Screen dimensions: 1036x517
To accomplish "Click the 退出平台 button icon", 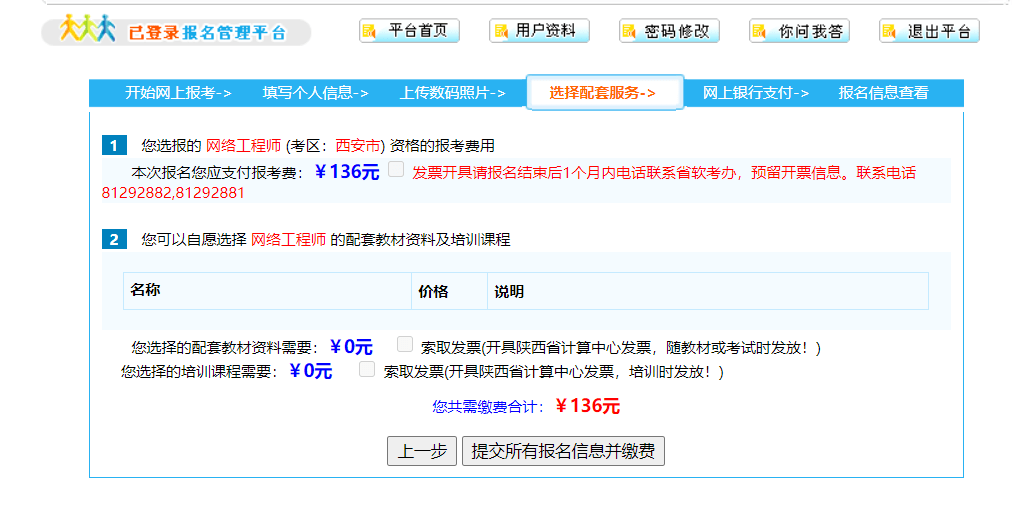I will 889,31.
